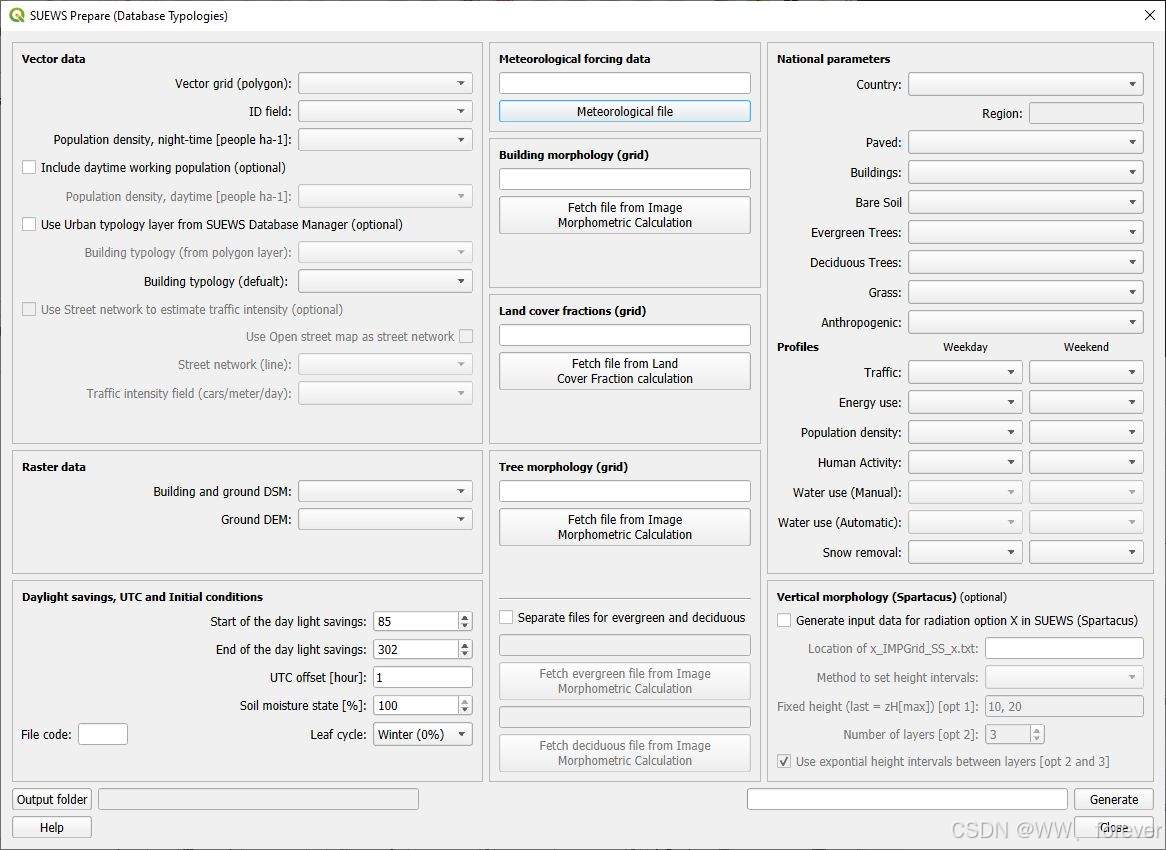This screenshot has height=850, width=1166.
Task: Open the Grass parameter dropdown
Action: click(x=1025, y=292)
